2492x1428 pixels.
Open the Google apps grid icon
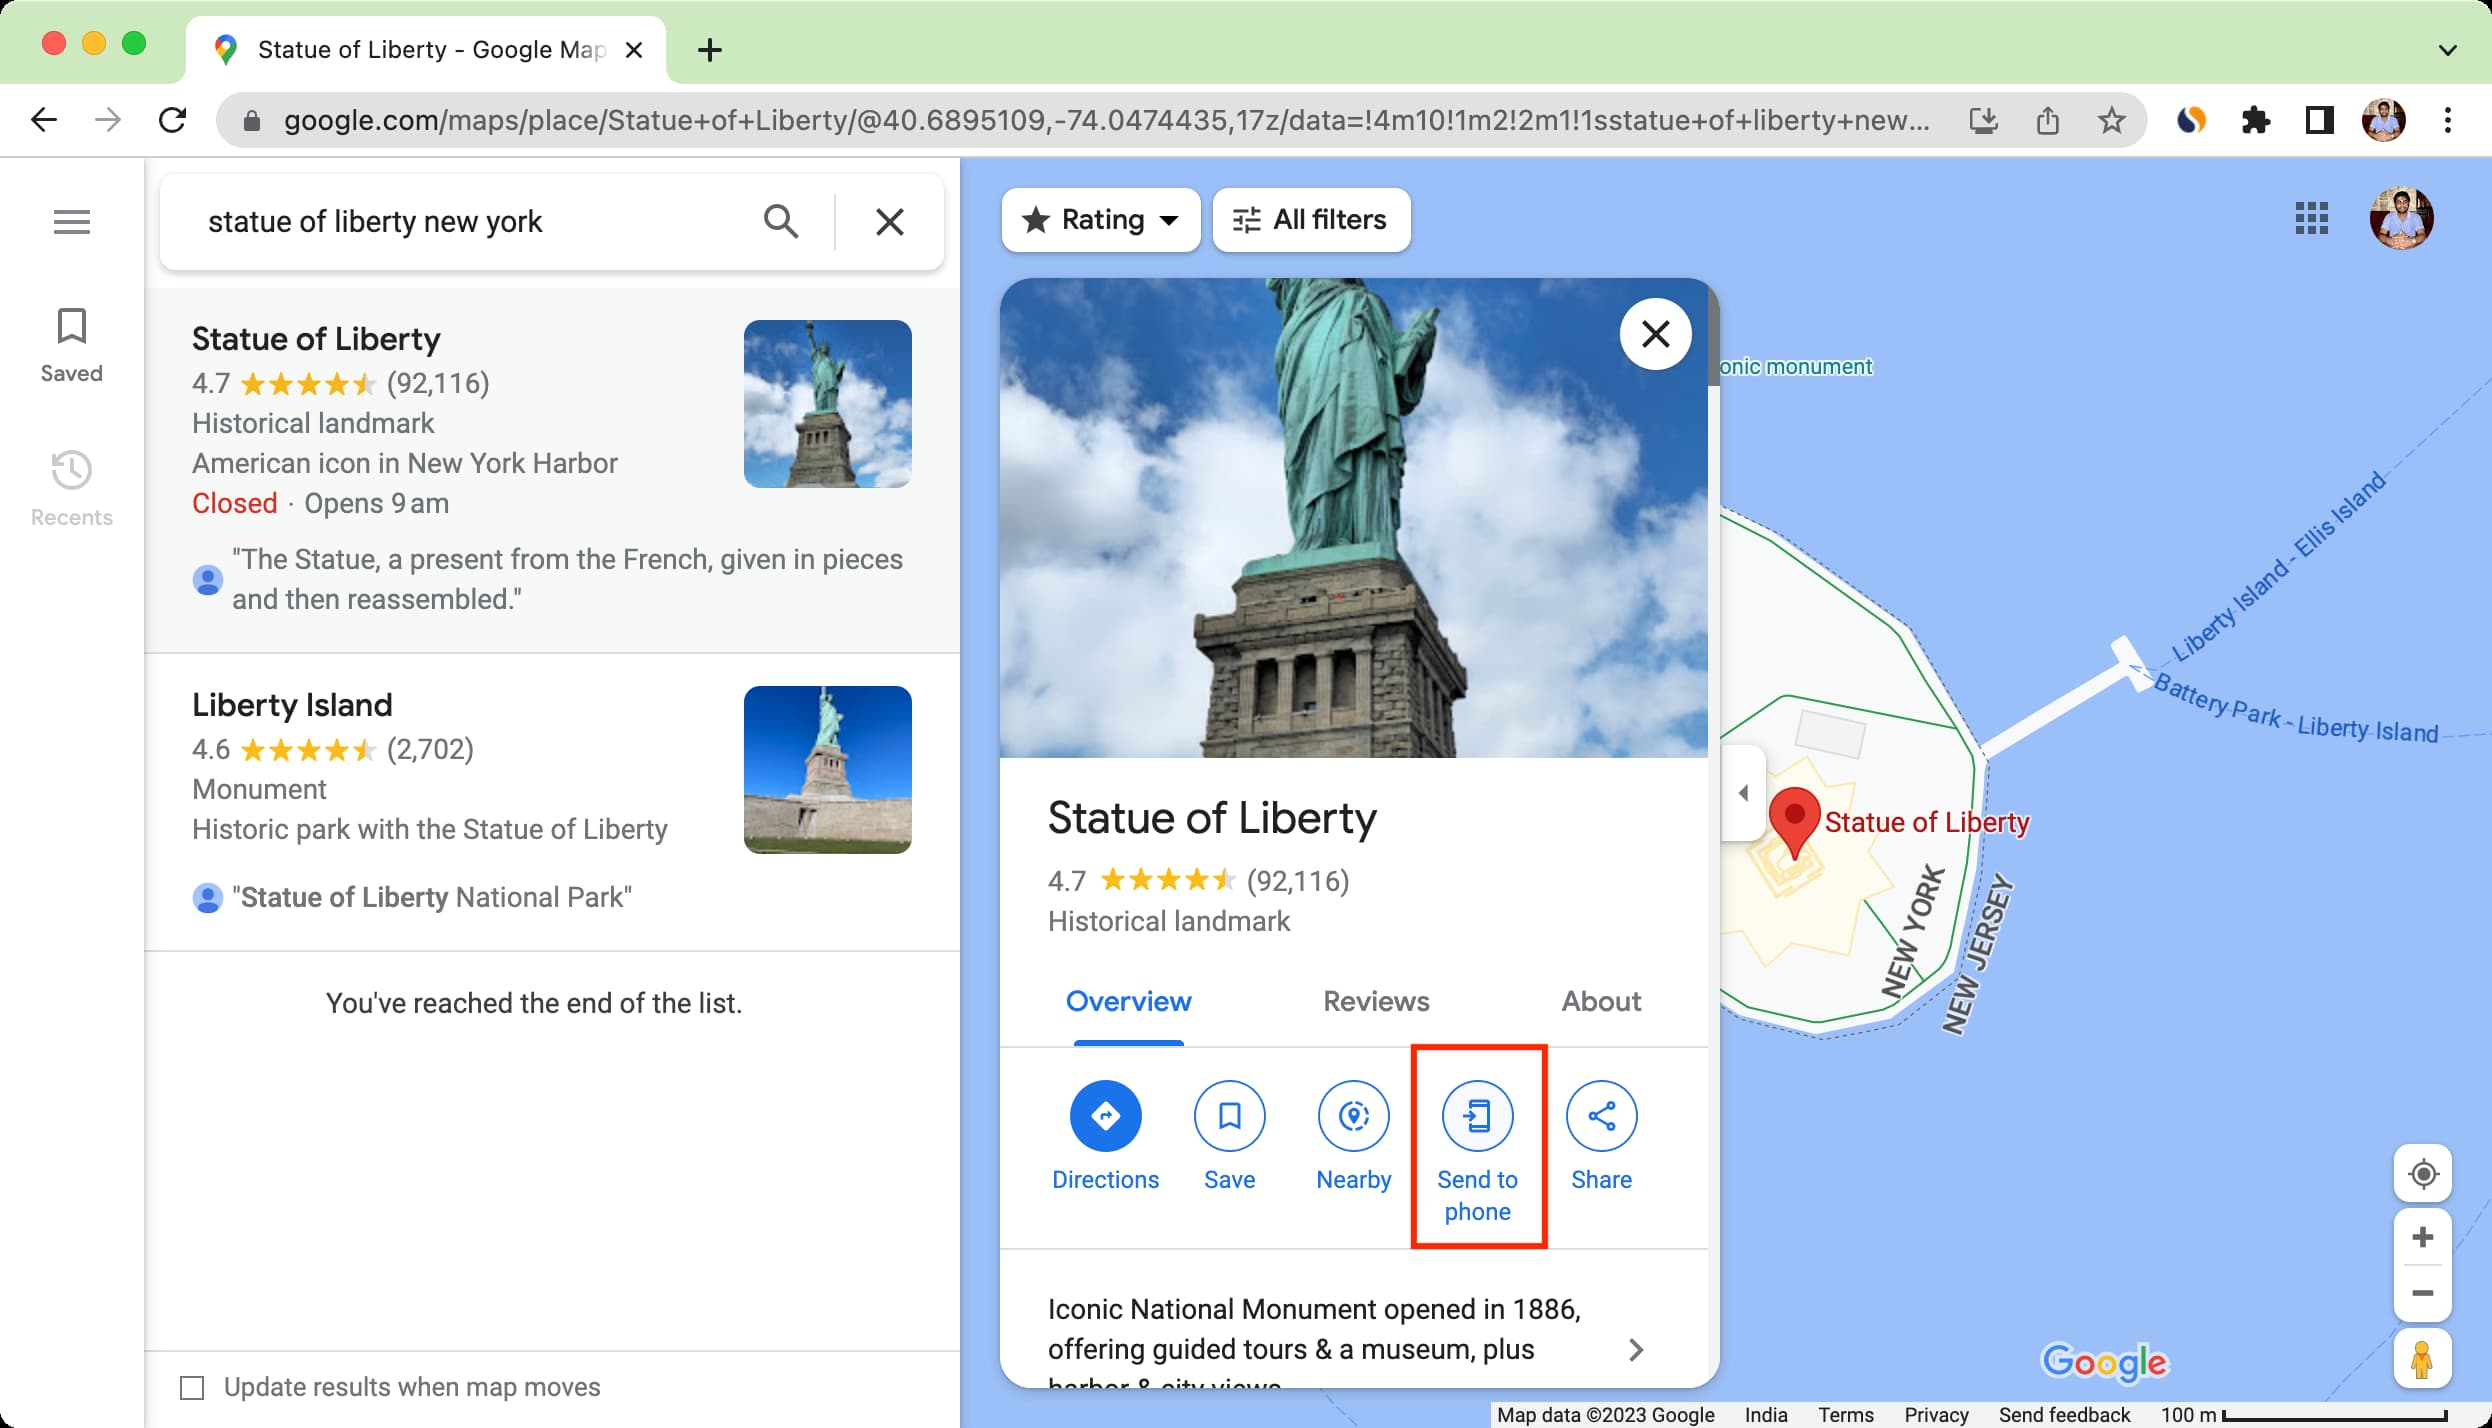click(x=2311, y=218)
